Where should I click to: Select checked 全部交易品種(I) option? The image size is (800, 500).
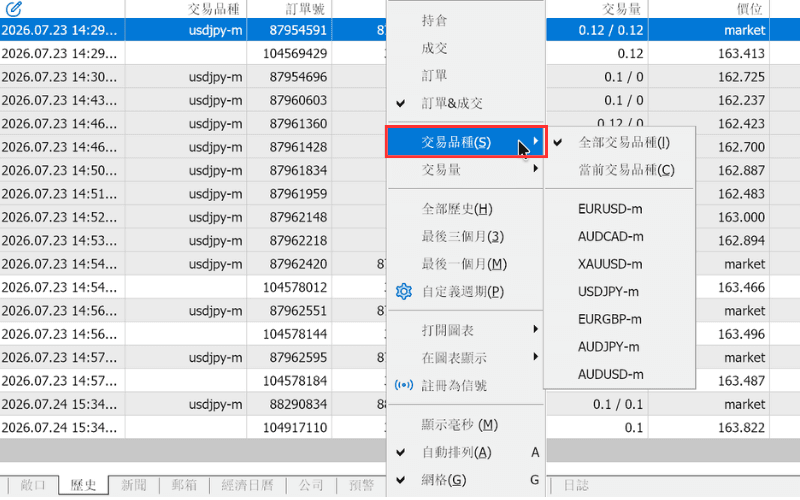point(623,142)
